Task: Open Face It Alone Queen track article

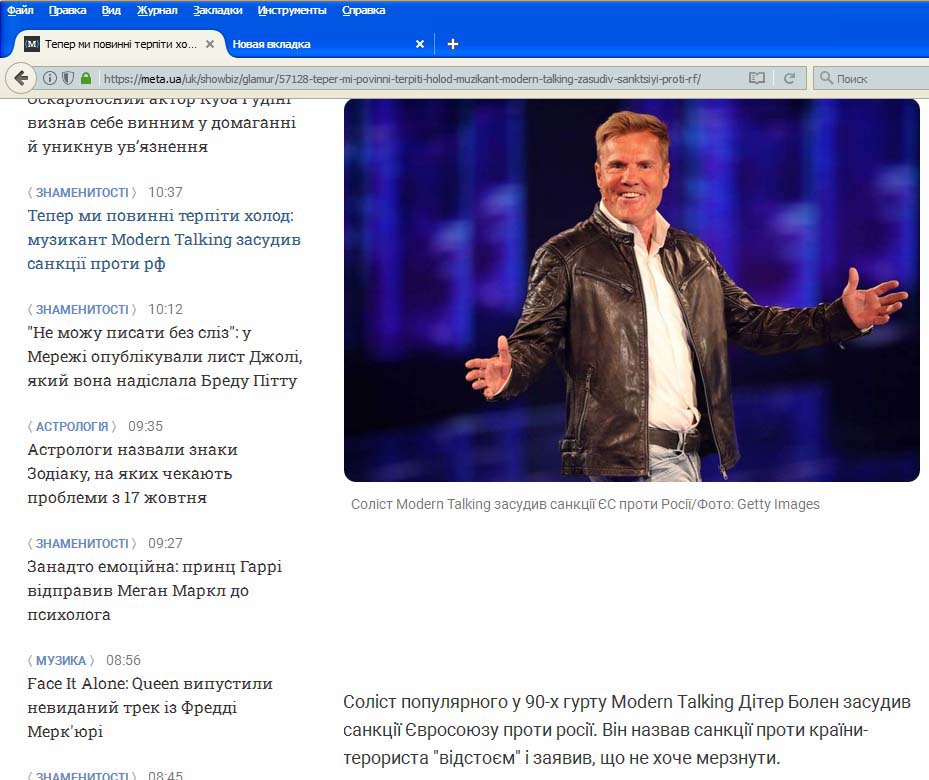Action: [x=150, y=707]
